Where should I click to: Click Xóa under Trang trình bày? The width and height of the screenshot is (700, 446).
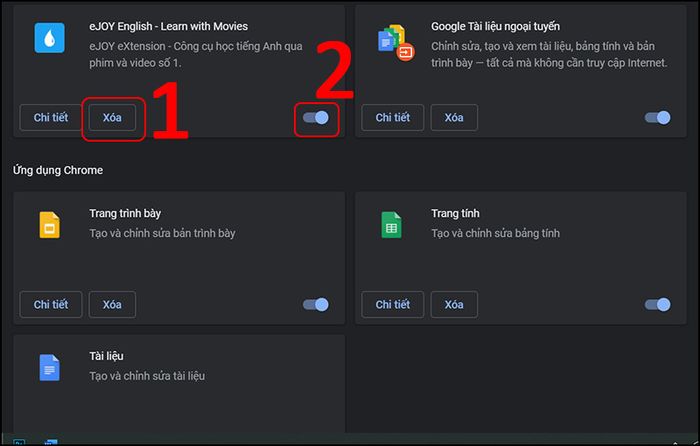pyautogui.click(x=112, y=304)
